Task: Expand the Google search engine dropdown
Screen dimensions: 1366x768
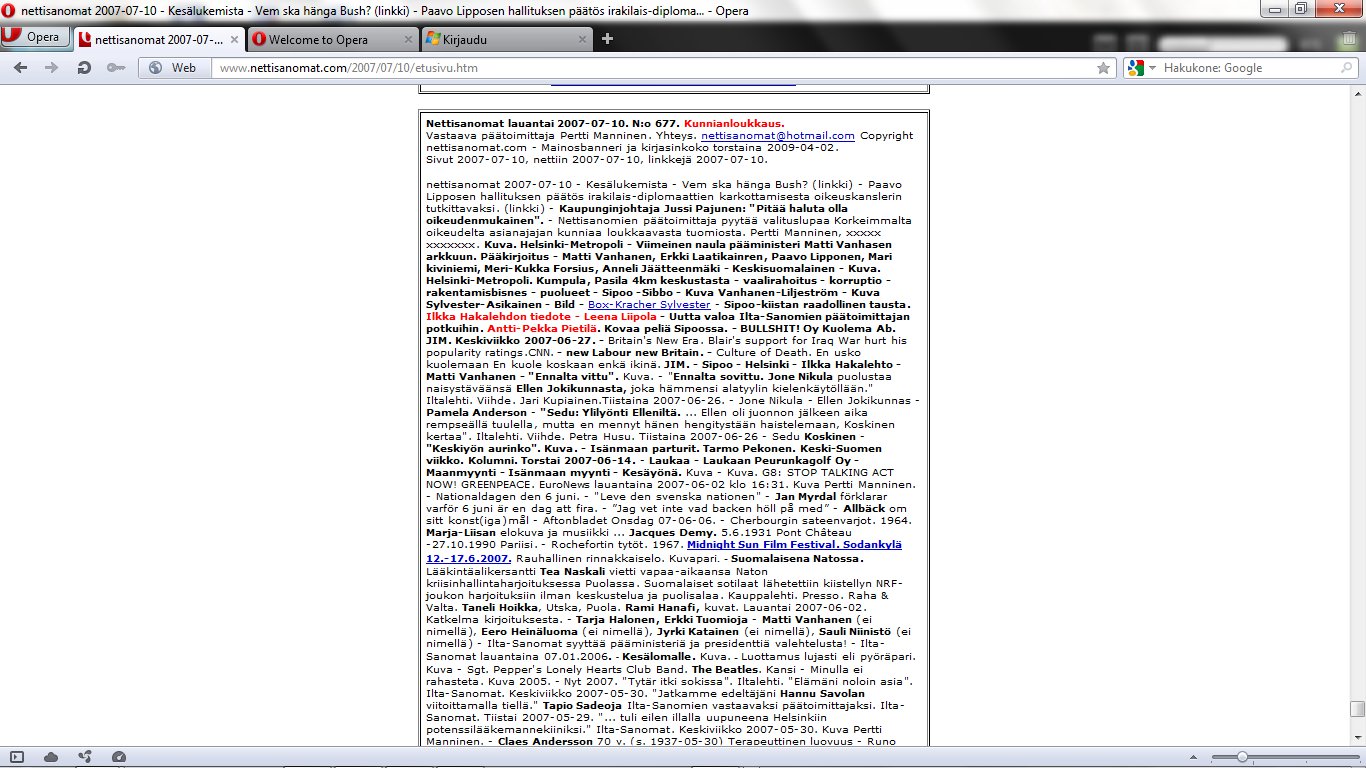Action: 1142,68
